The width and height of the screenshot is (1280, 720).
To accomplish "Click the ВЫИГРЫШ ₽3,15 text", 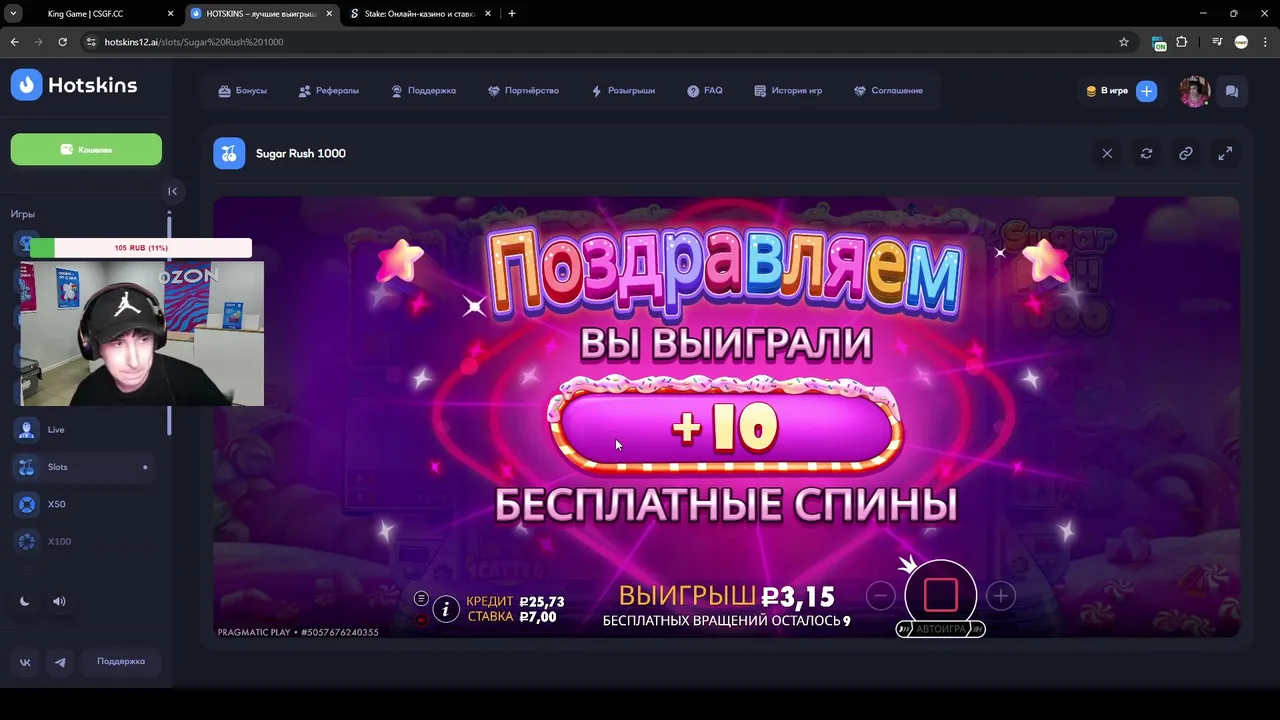I will [727, 597].
